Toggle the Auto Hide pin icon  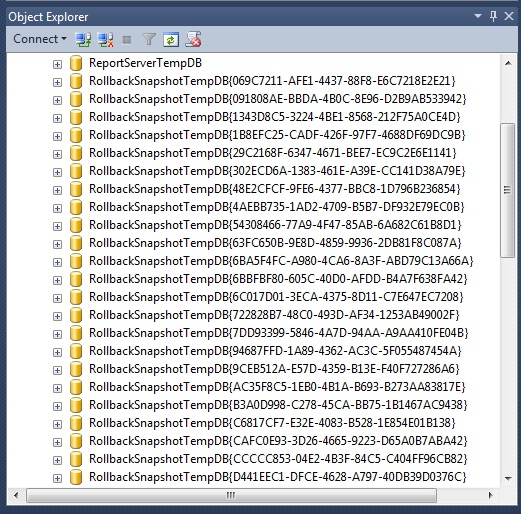click(x=493, y=16)
